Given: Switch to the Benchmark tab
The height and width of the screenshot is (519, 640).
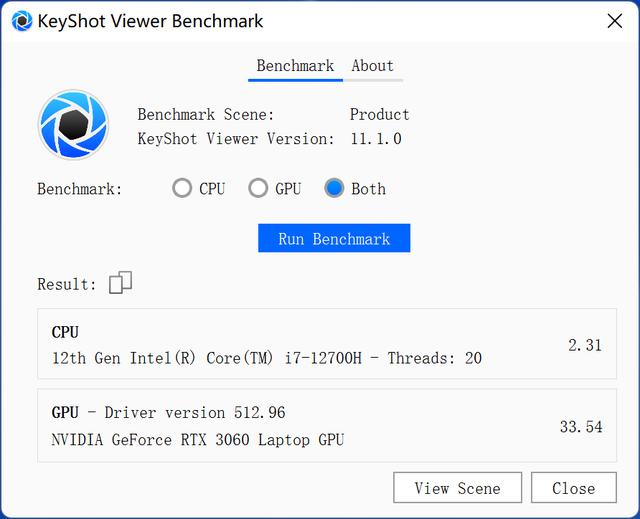Looking at the screenshot, I should pyautogui.click(x=295, y=67).
